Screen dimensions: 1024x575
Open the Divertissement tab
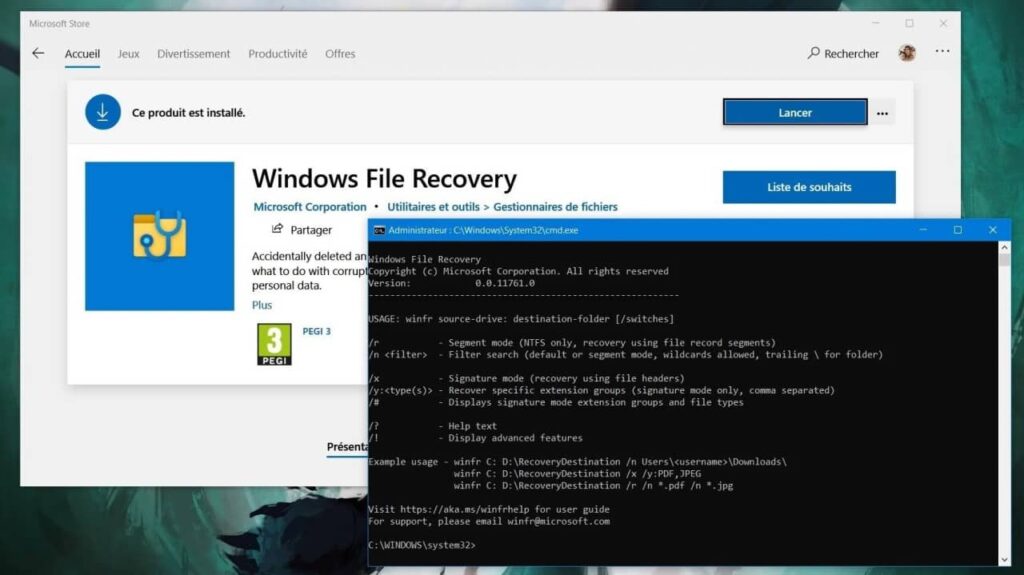click(x=193, y=54)
